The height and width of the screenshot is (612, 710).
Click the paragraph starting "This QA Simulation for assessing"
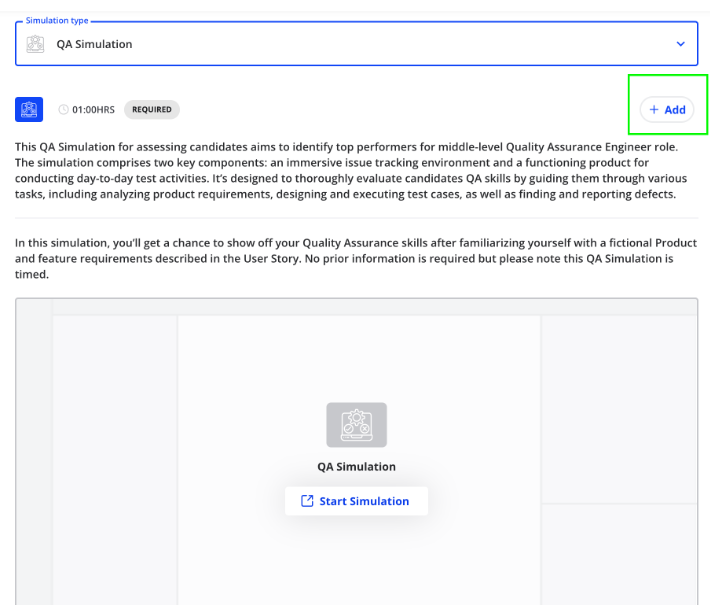[351, 171]
